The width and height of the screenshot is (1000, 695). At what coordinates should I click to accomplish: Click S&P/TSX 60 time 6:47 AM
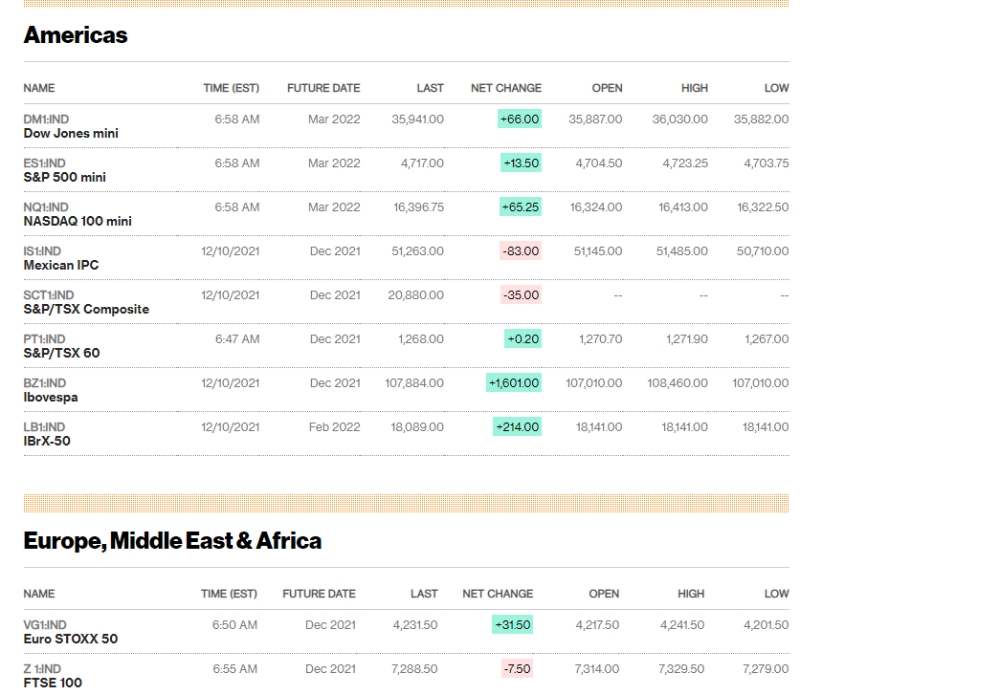click(x=237, y=339)
